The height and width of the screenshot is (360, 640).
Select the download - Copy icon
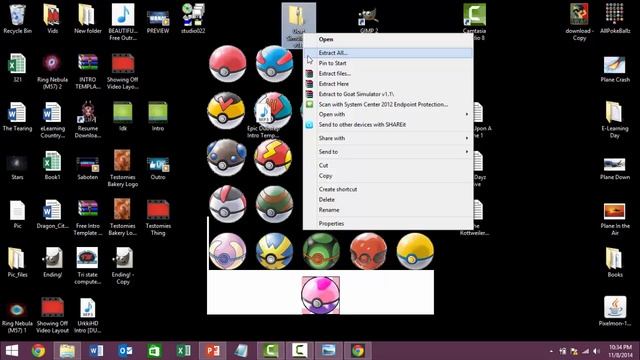pyautogui.click(x=579, y=22)
